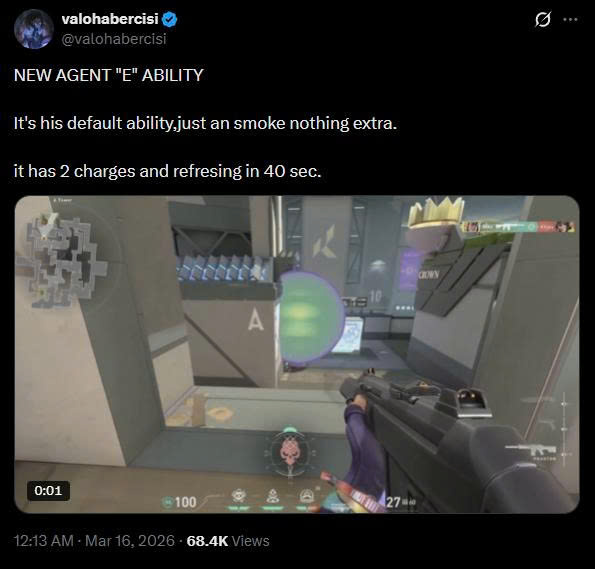The width and height of the screenshot is (595, 569).
Task: Open the @valohabercisi handle link
Action: 114,39
